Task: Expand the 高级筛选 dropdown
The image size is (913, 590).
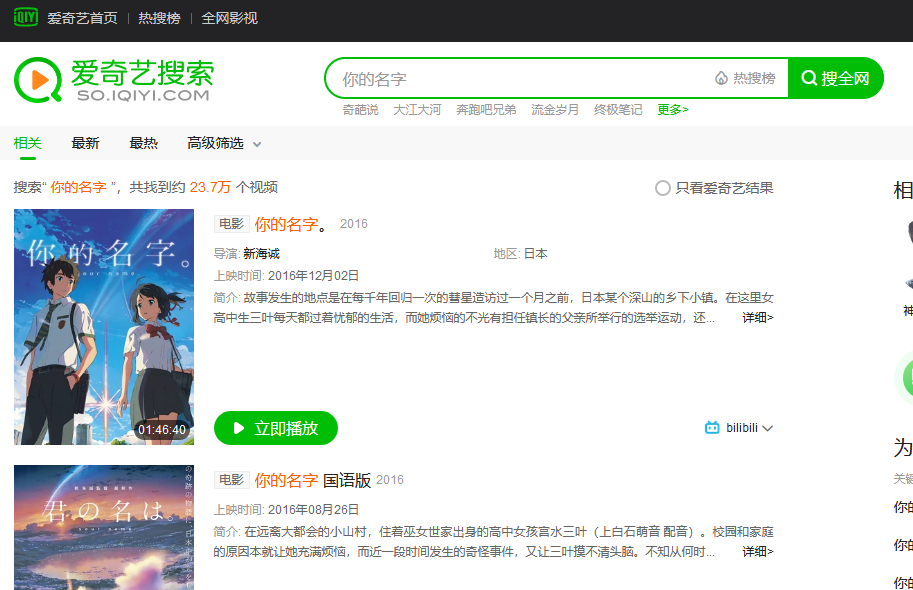Action: [224, 143]
